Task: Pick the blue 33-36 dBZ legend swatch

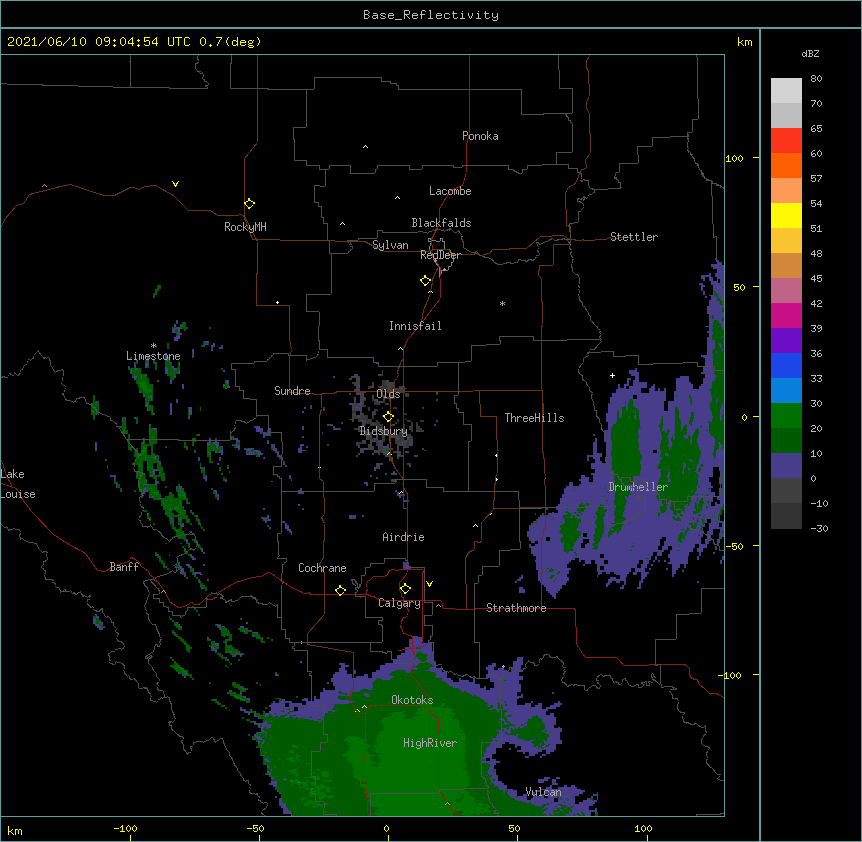Action: point(786,365)
